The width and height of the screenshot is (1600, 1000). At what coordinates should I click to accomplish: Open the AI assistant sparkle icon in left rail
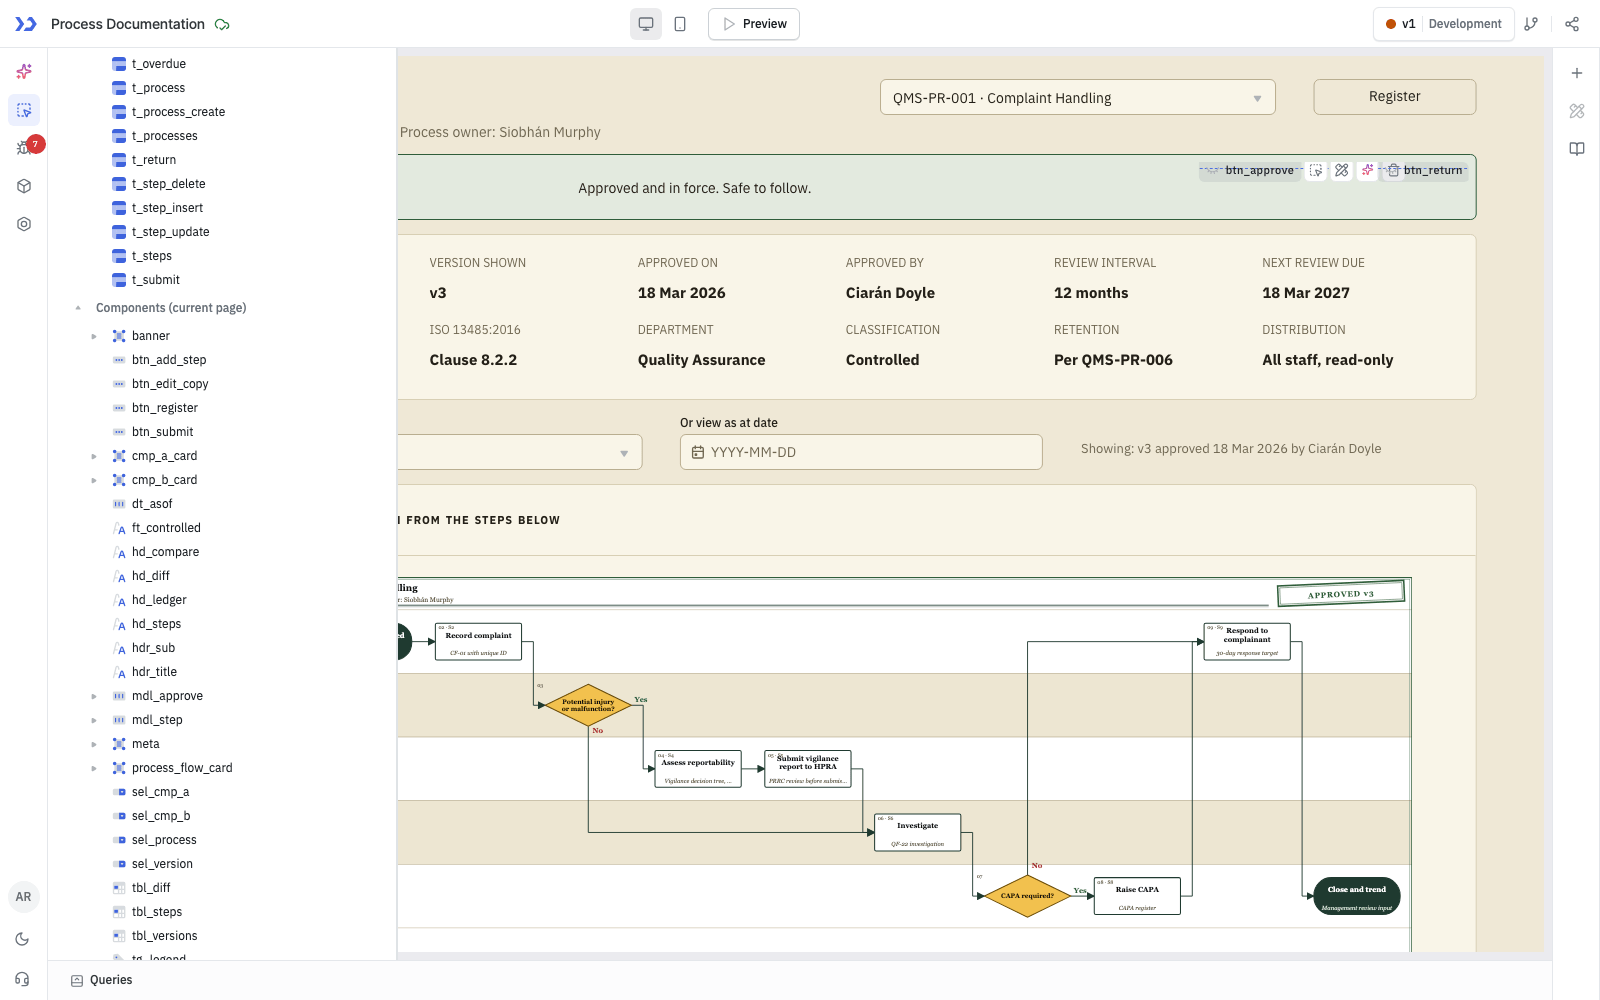pos(24,71)
